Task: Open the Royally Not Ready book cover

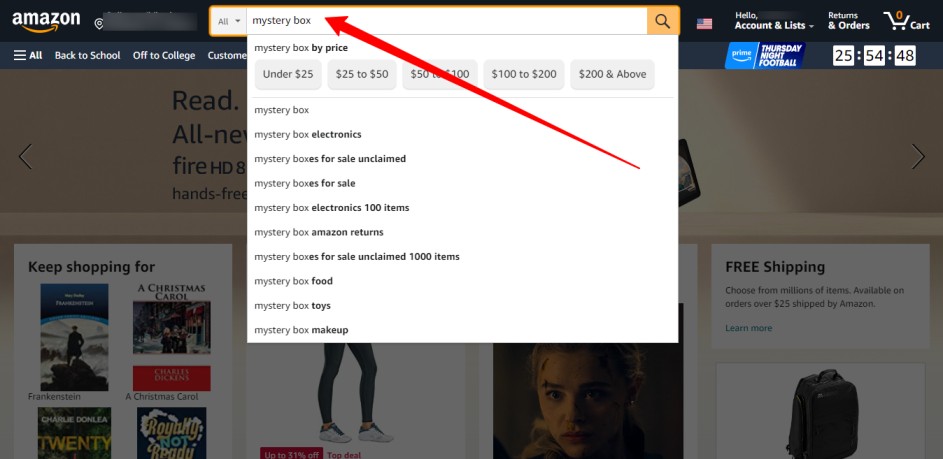Action: pyautogui.click(x=172, y=433)
